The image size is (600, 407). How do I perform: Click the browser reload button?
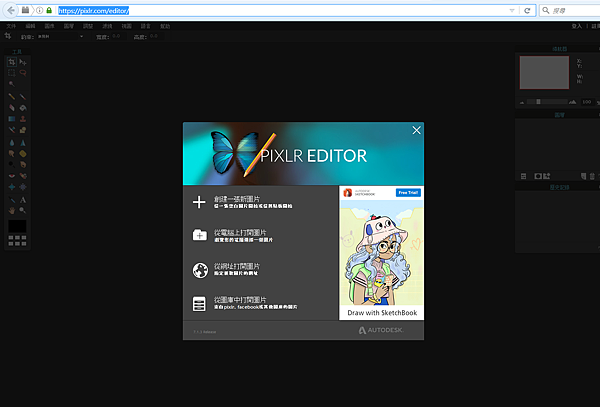pos(527,11)
